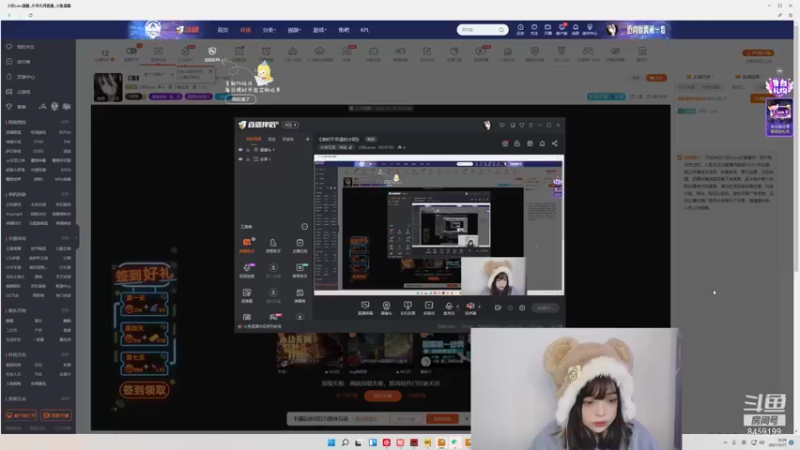Click the start streaming pill button
The image size is (800, 450).
(545, 308)
